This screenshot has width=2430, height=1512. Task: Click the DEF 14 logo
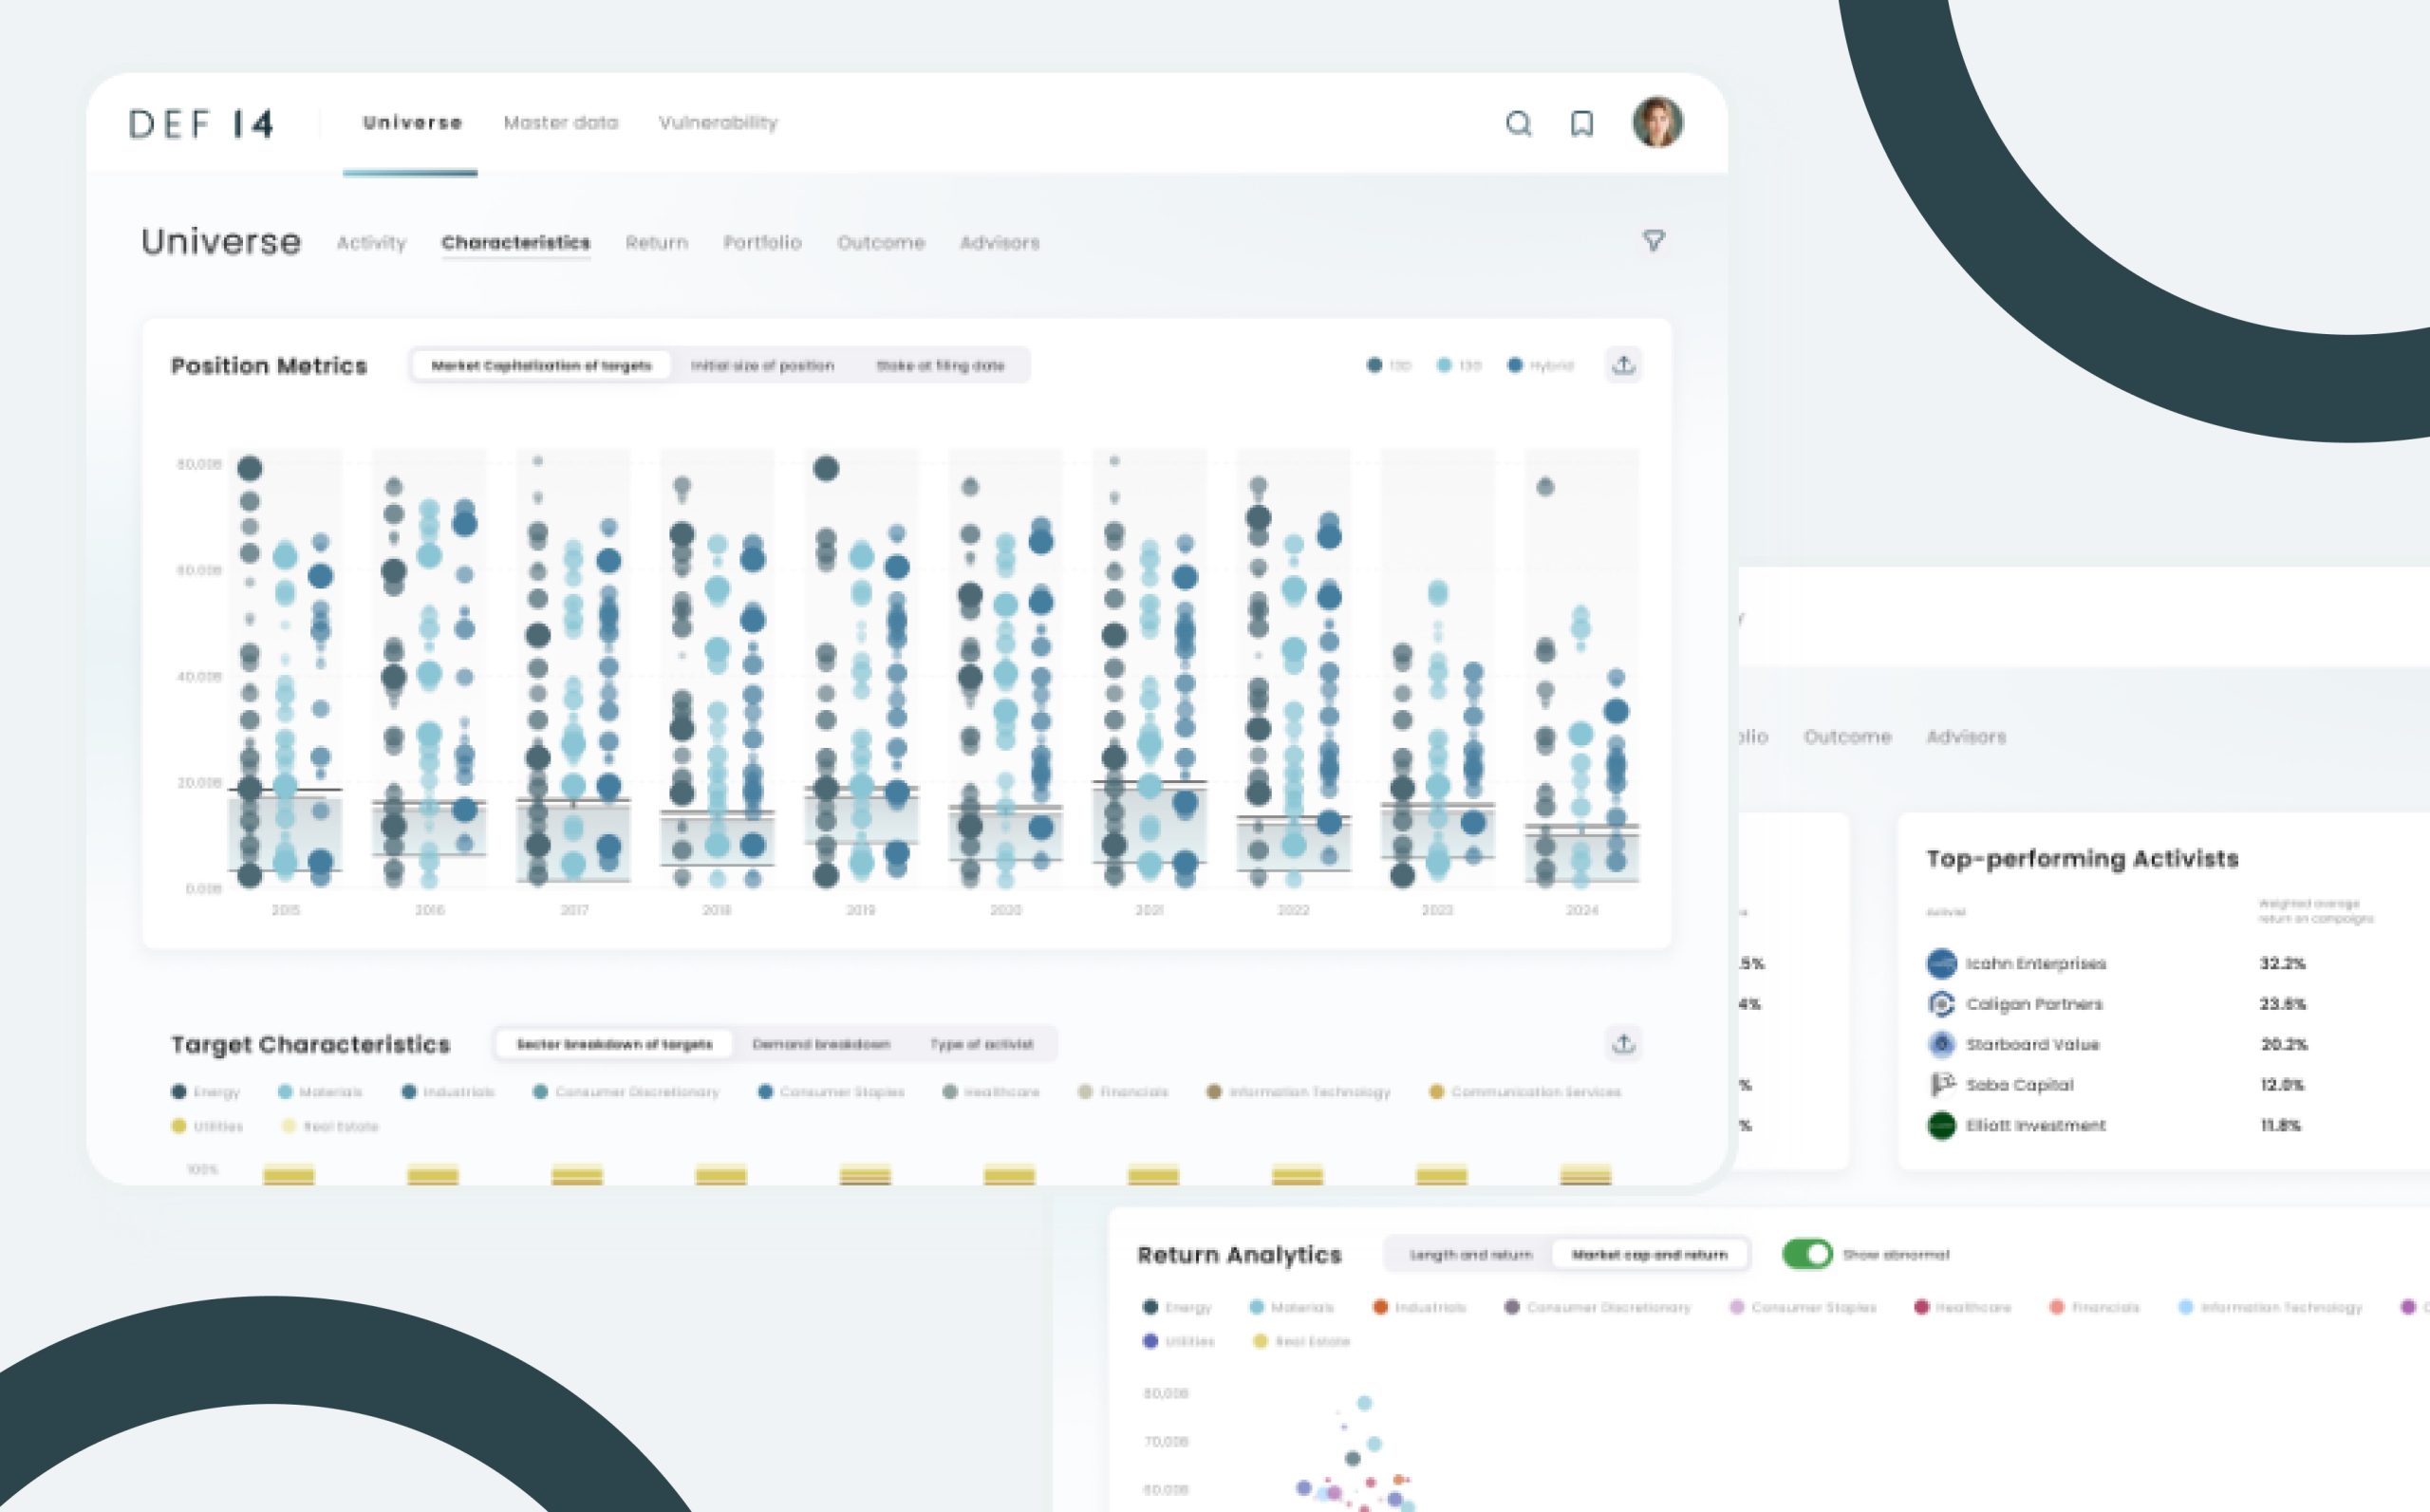201,124
